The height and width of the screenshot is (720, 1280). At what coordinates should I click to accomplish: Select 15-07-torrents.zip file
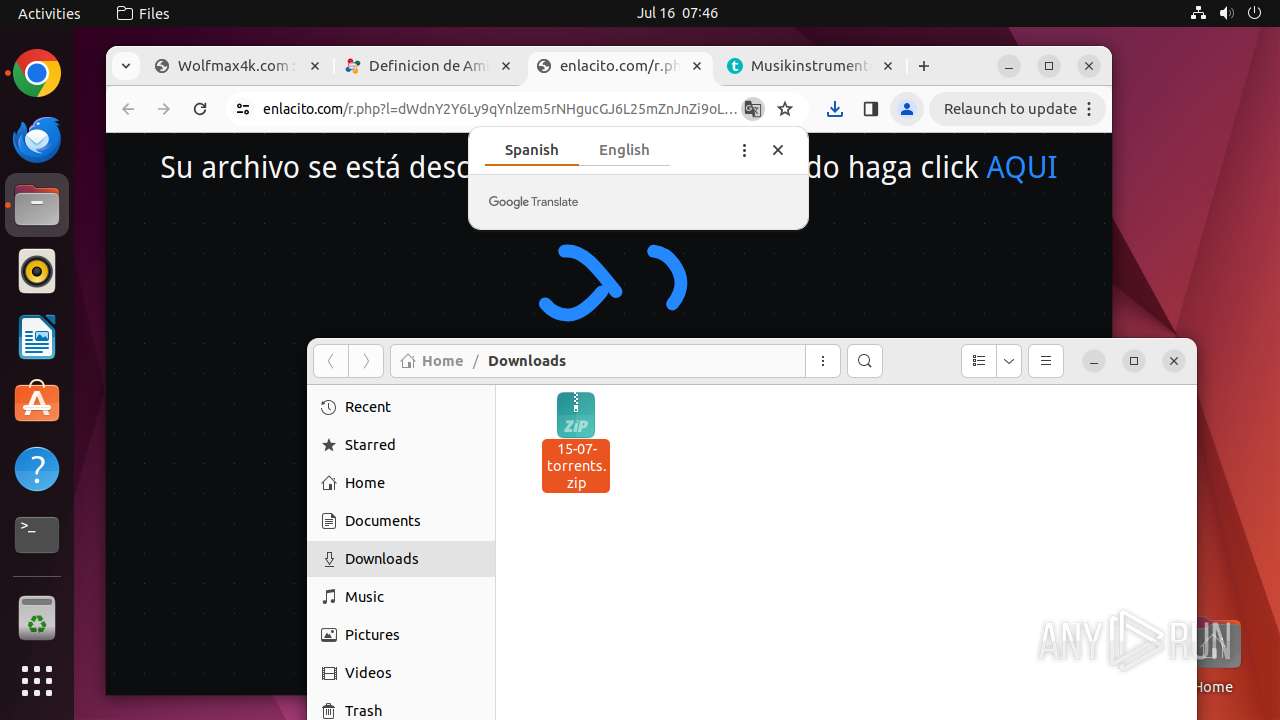(x=576, y=442)
